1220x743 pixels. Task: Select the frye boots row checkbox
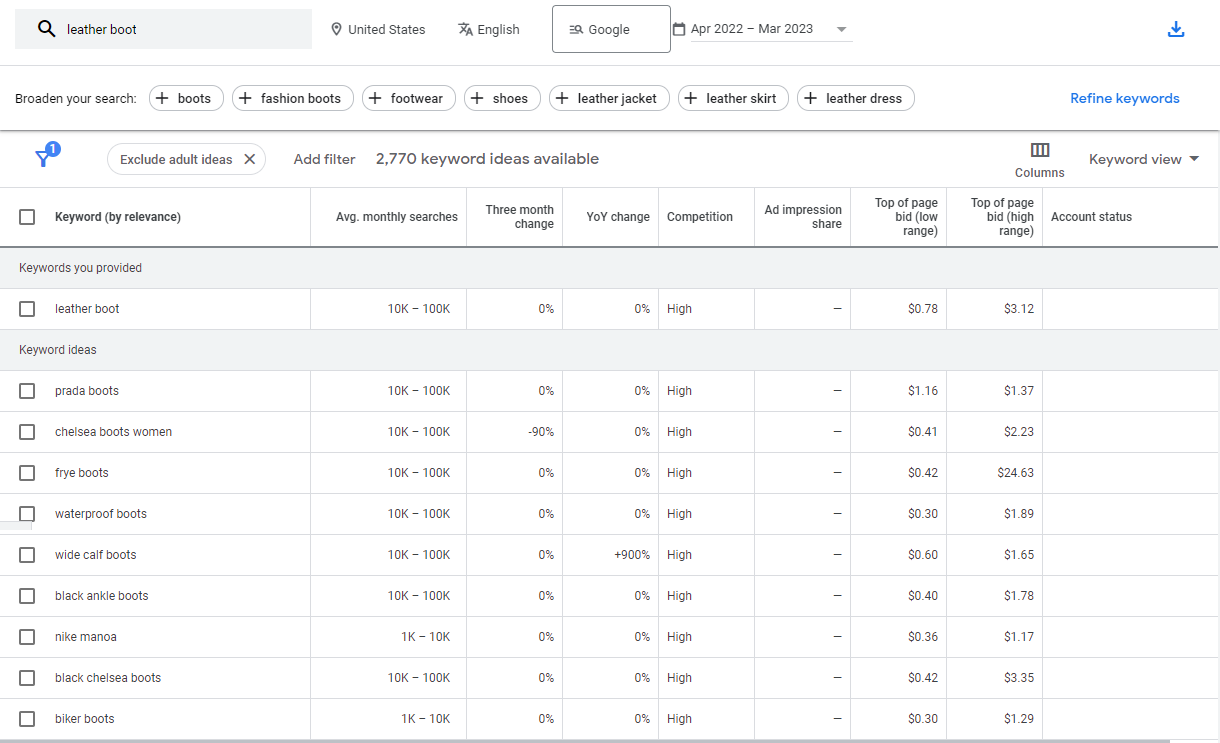click(27, 473)
